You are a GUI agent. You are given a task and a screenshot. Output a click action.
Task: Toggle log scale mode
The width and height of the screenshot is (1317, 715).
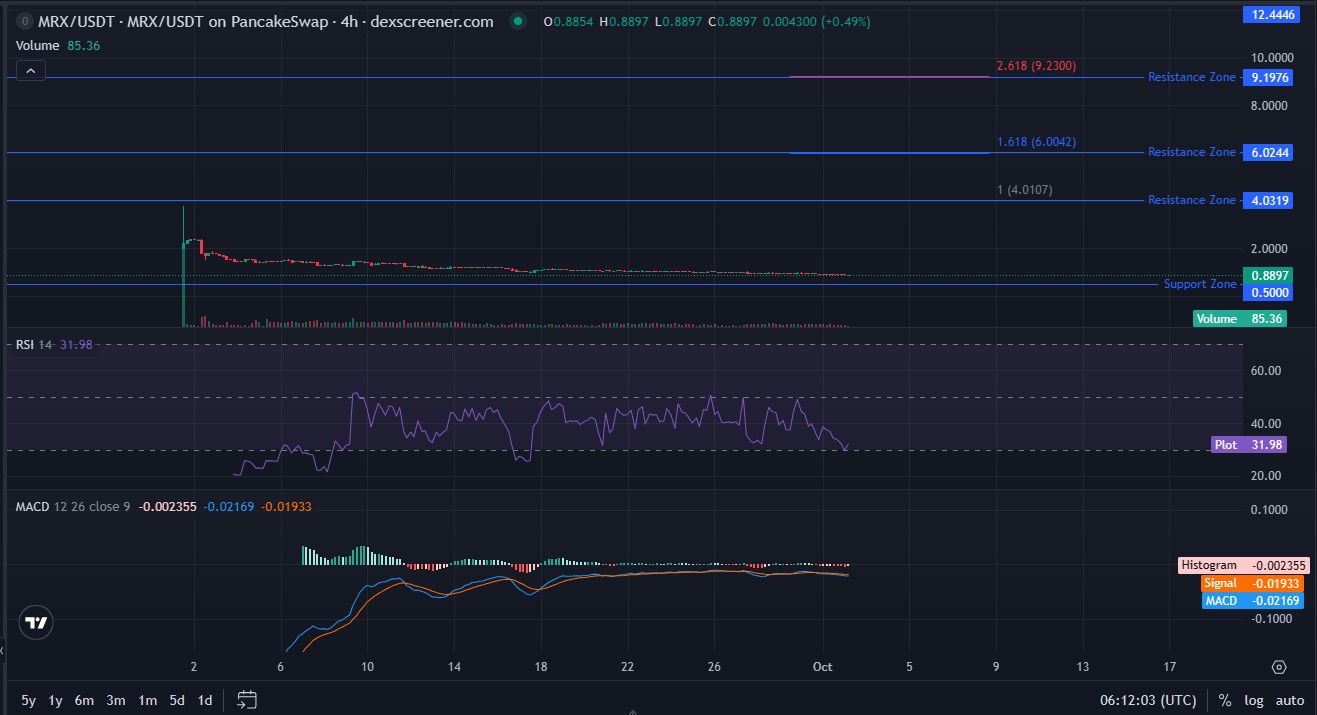(1254, 700)
